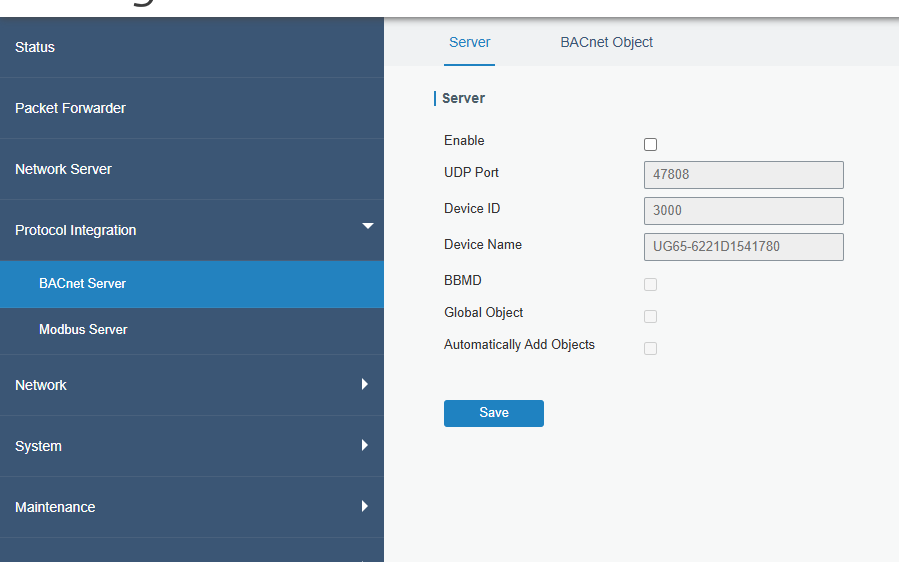Select the Server tab
This screenshot has height=562, width=899.
click(x=470, y=42)
